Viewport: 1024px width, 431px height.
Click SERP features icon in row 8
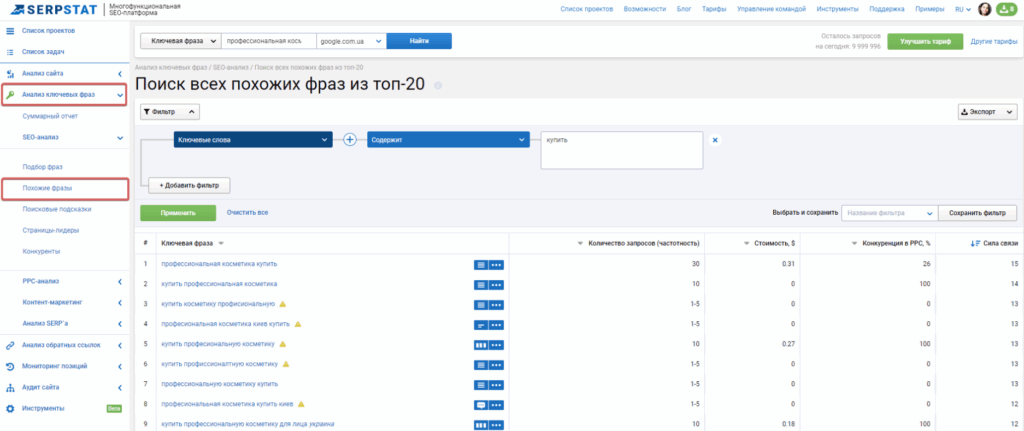[481, 404]
